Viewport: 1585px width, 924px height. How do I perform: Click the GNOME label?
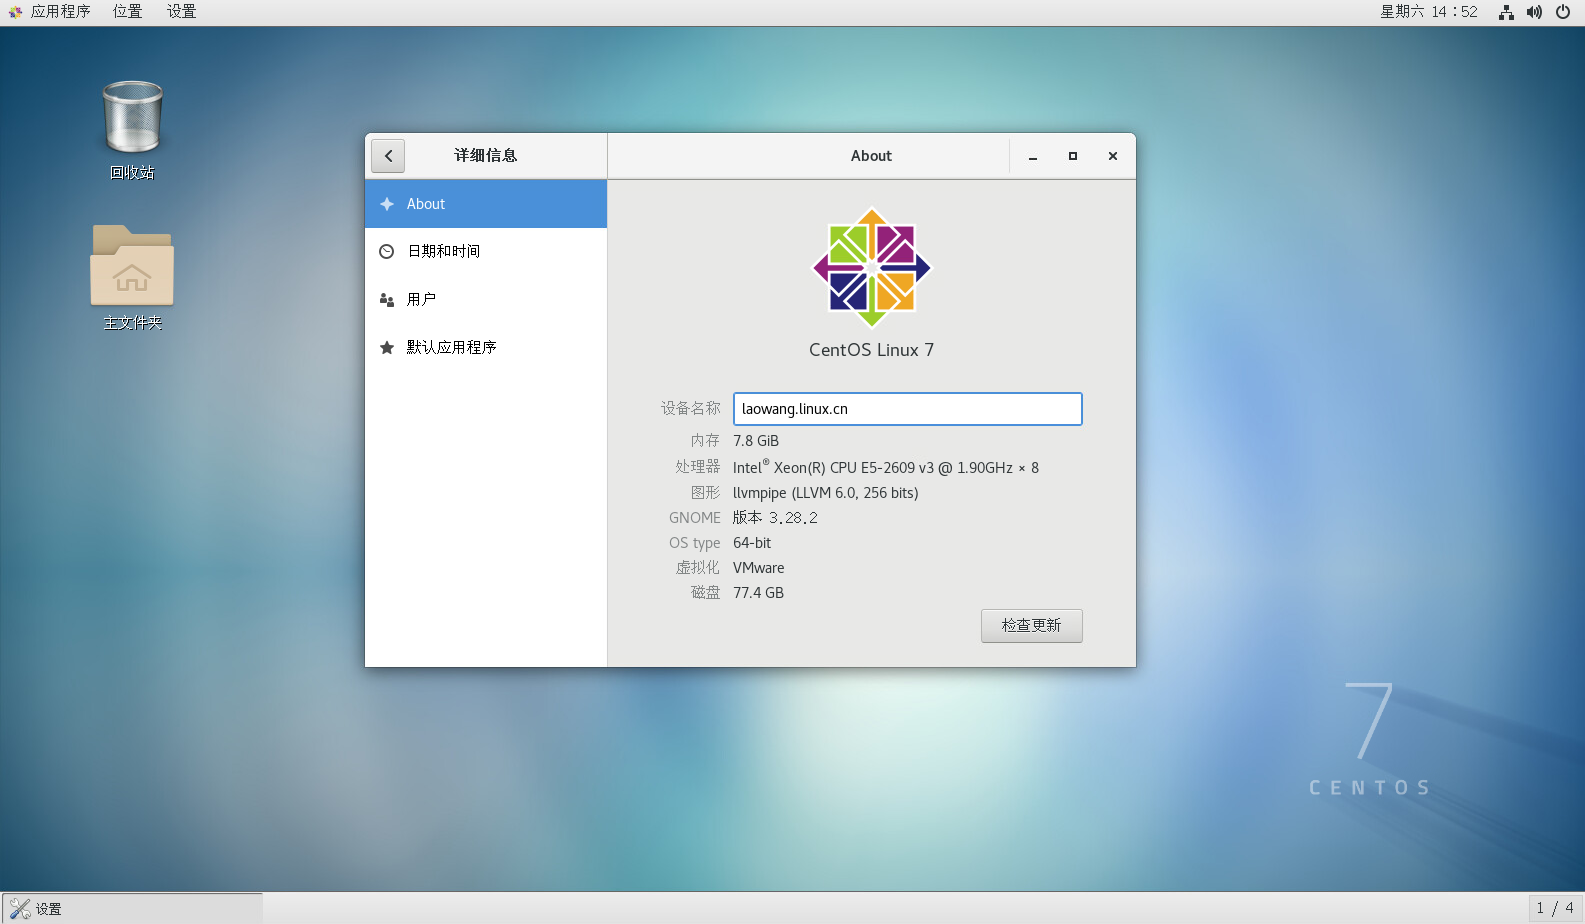click(695, 518)
